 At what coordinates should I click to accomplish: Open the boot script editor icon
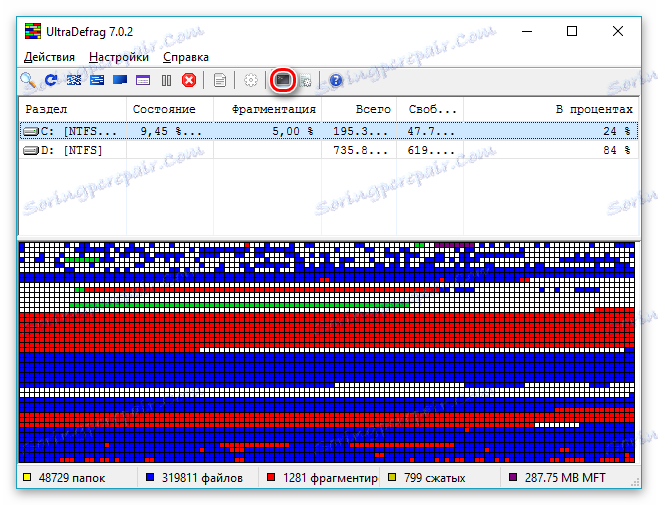click(x=306, y=81)
